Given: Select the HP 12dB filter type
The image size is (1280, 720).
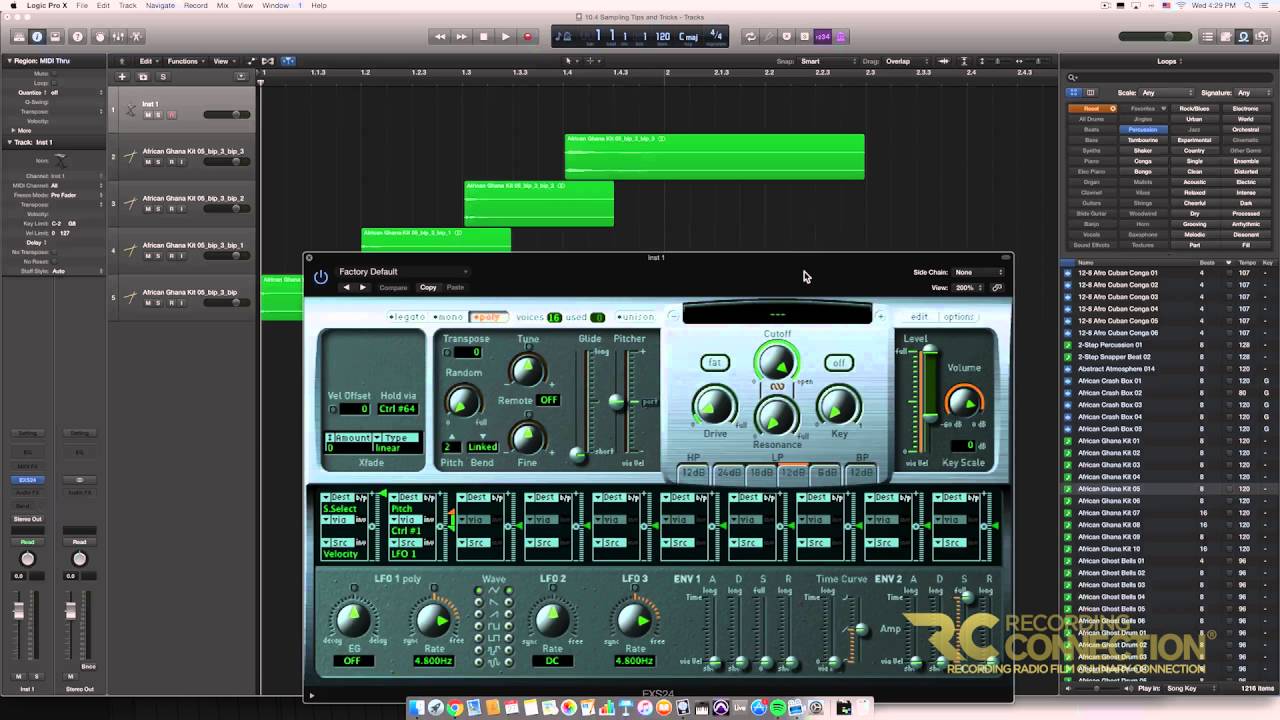Looking at the screenshot, I should 692,472.
